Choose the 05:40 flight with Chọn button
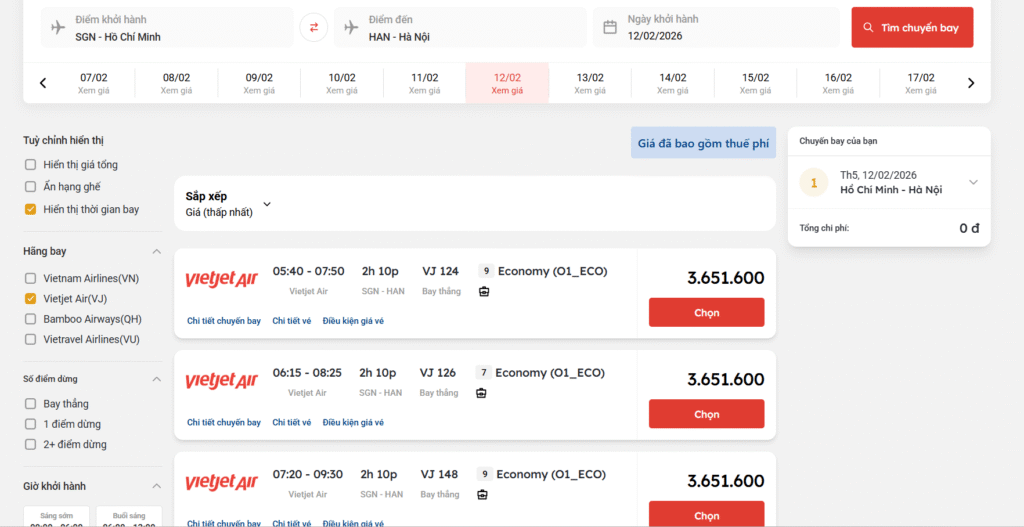The height and width of the screenshot is (527, 1024). (x=706, y=312)
